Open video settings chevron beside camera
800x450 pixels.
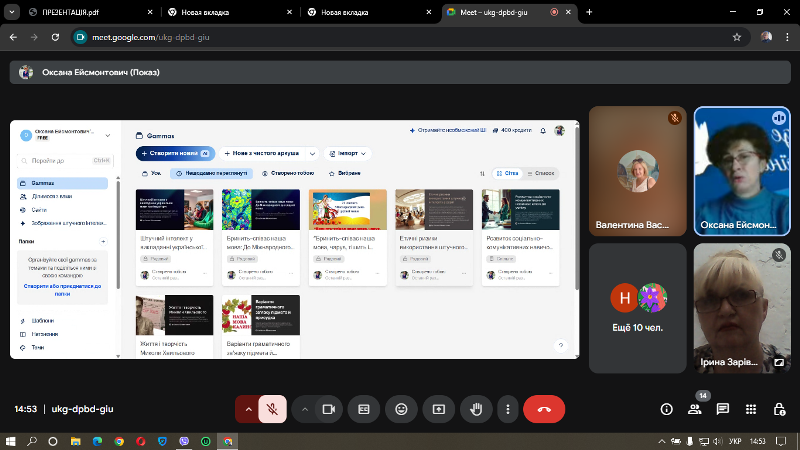(305, 409)
